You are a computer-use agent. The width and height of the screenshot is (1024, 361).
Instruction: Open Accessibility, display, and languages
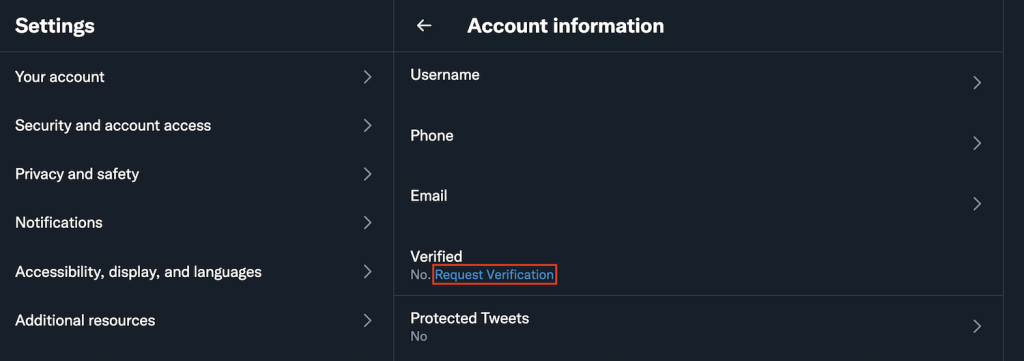[197, 272]
